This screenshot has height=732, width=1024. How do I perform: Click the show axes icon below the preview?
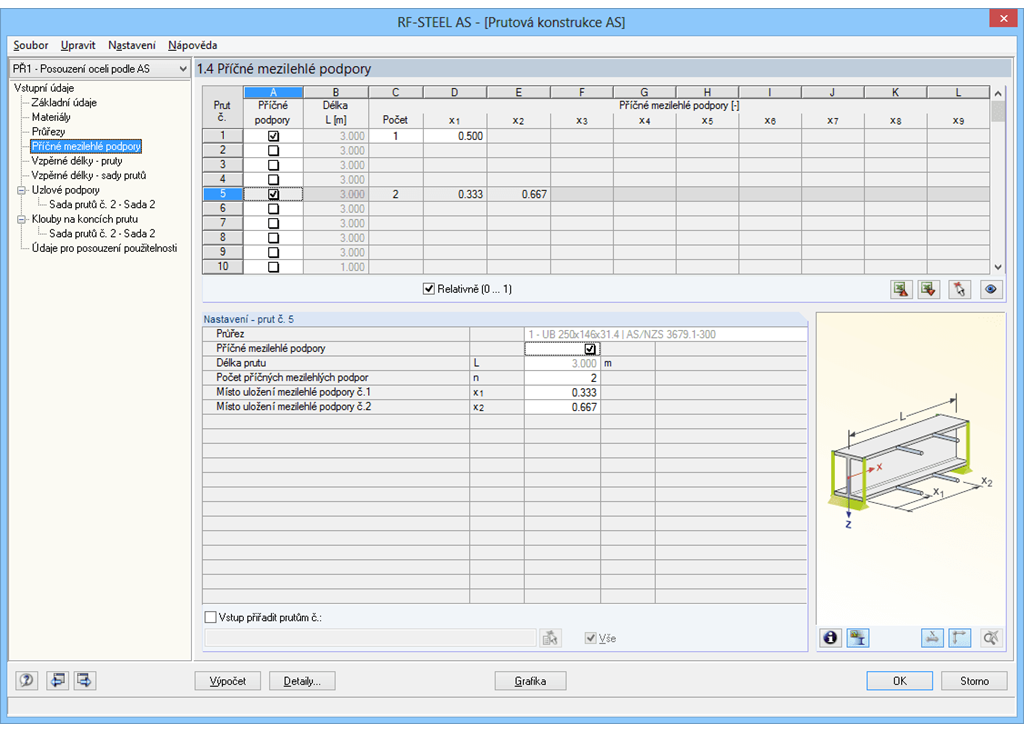point(960,637)
